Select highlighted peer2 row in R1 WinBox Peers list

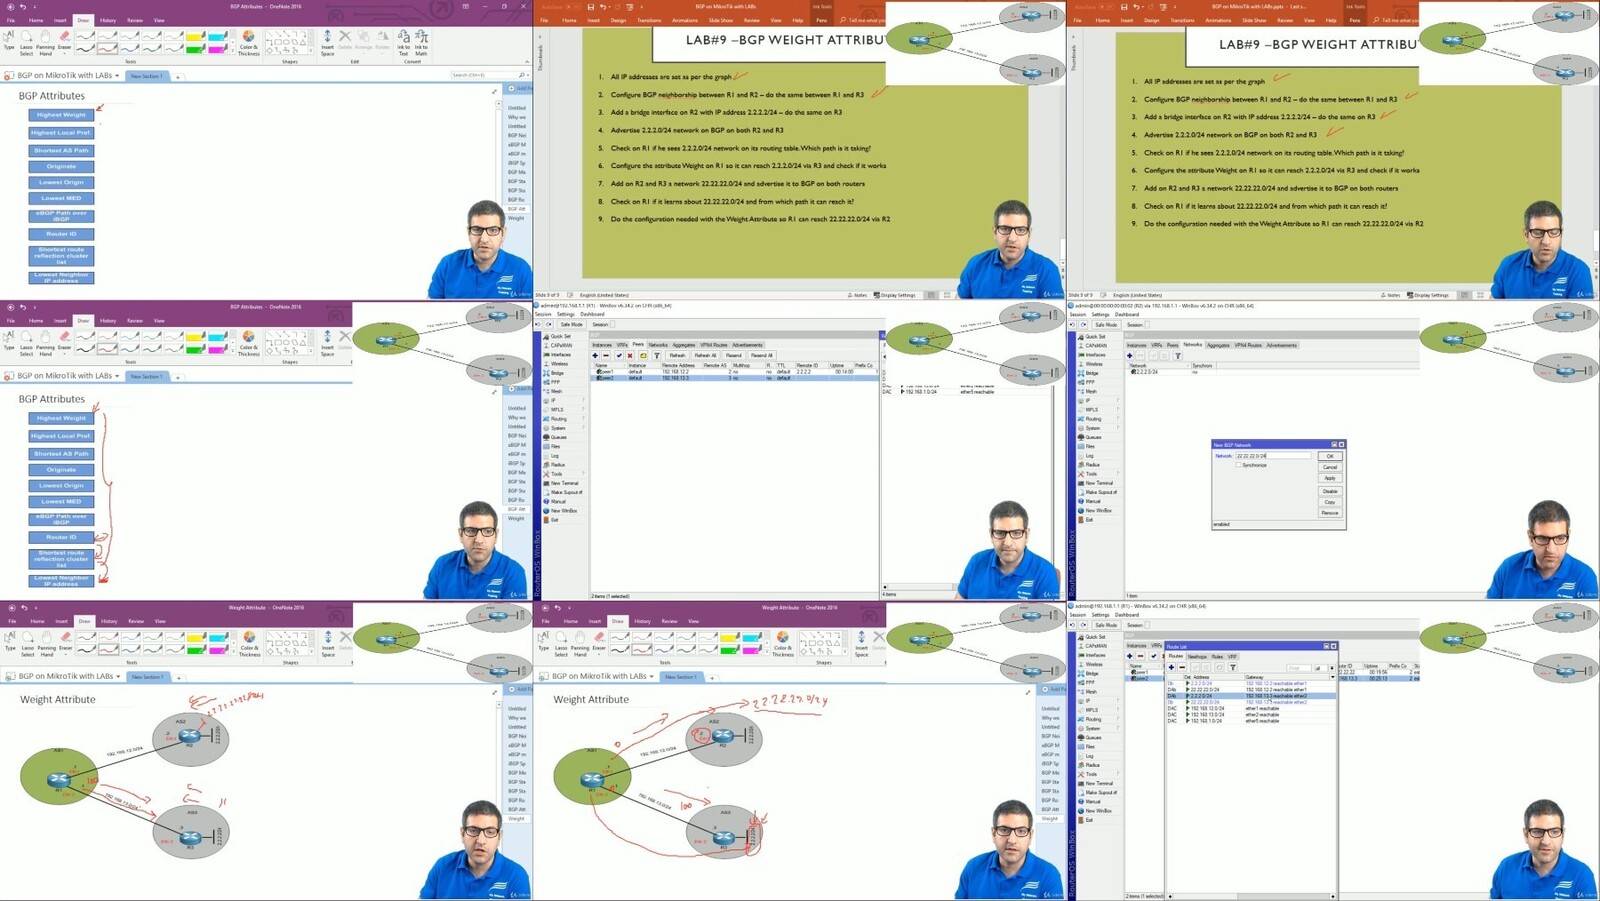coord(735,378)
